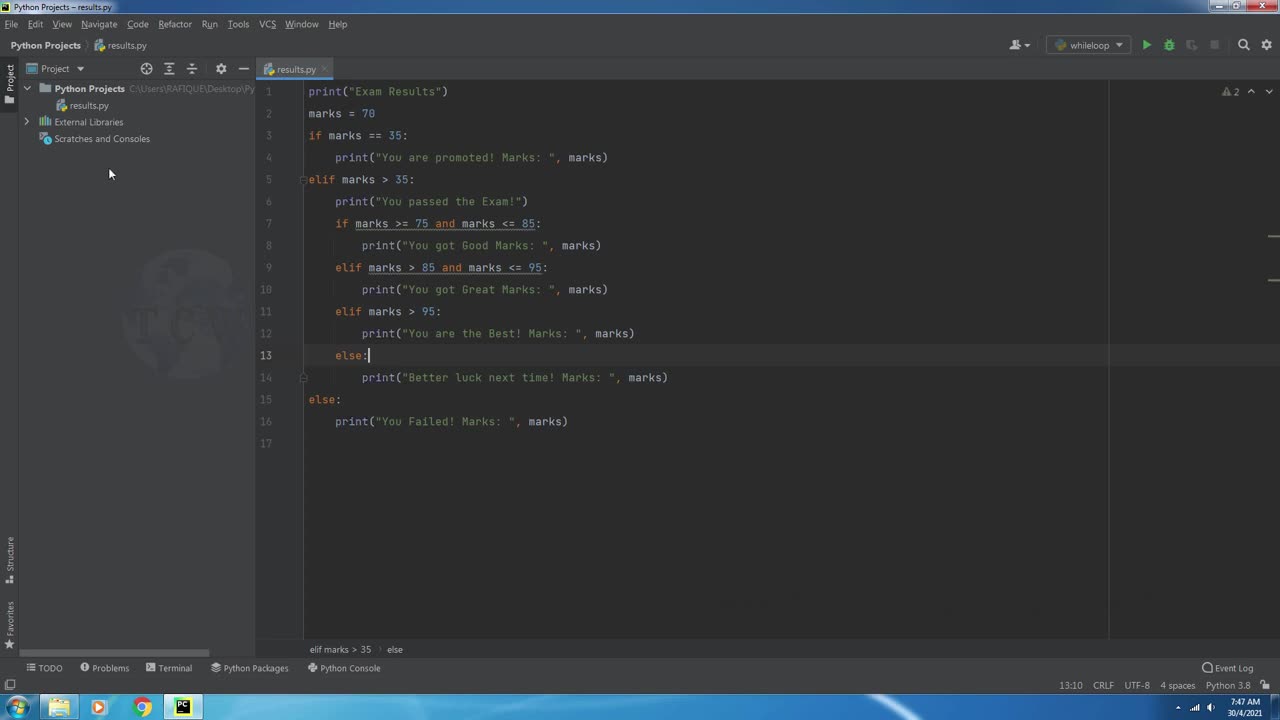The image size is (1280, 720).
Task: Open Python 3.8 interpreter selector
Action: 1228,686
